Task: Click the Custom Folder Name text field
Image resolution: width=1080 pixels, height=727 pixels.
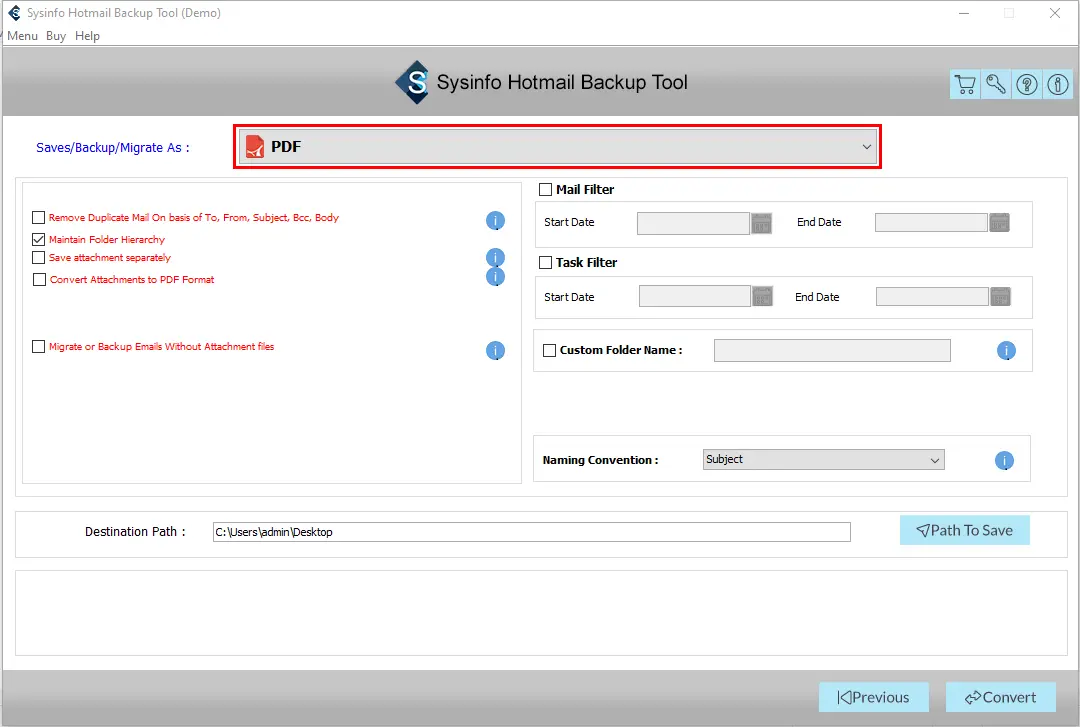Action: click(832, 350)
